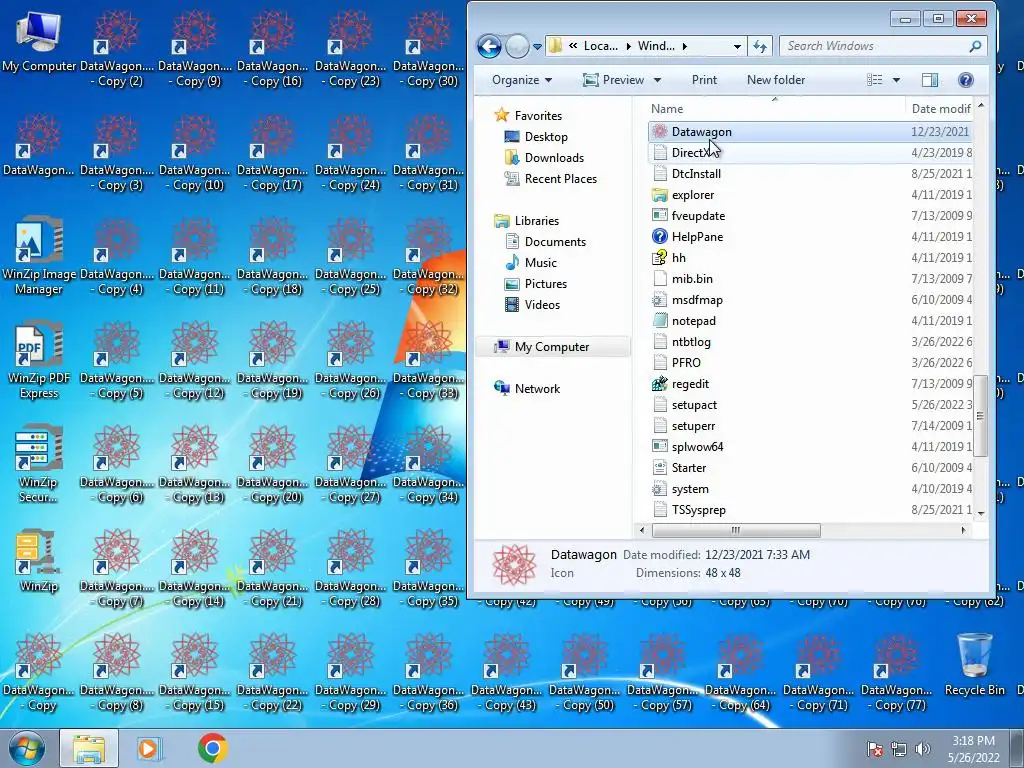Open the network tray icon
The width and height of the screenshot is (1024, 768).
click(899, 749)
